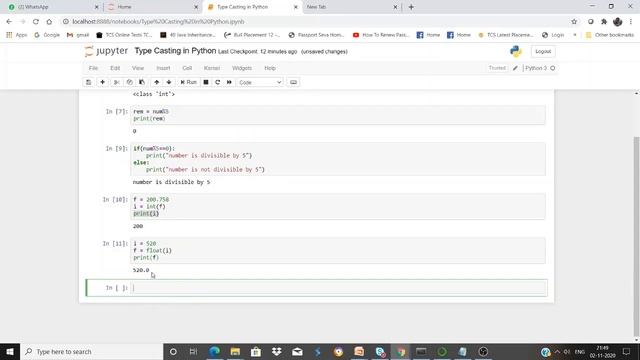Open the Widgets menu
This screenshot has height=360, width=640.
coord(242,68)
